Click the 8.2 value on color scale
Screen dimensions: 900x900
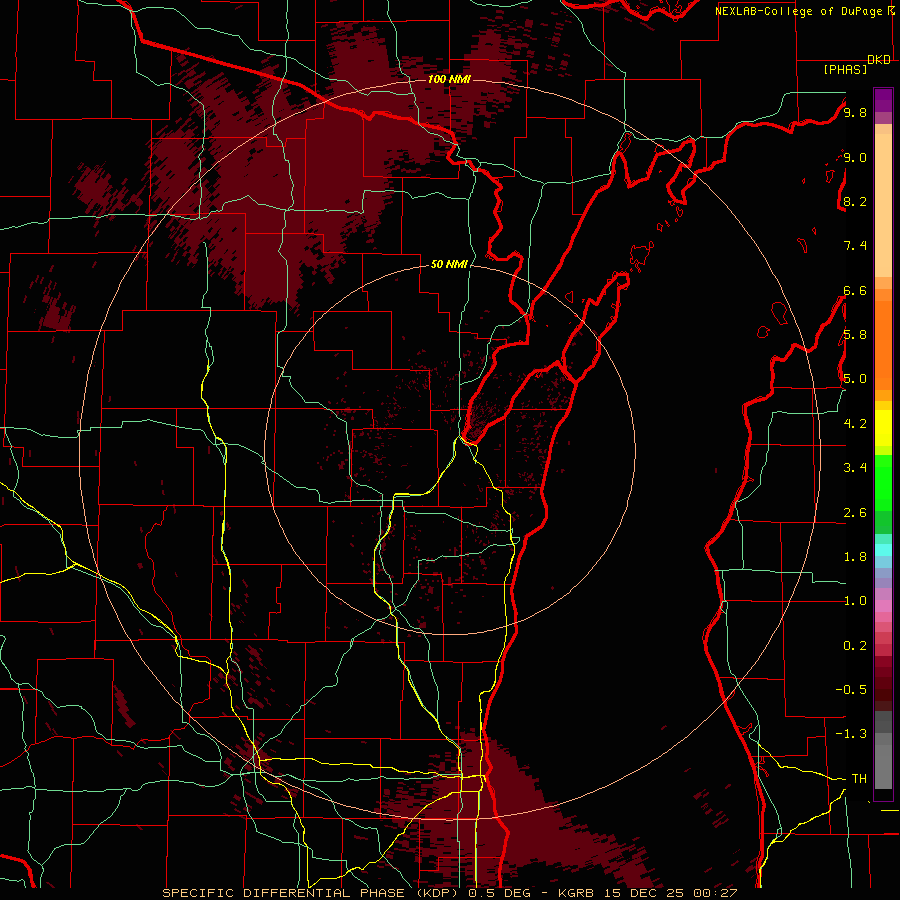point(855,201)
